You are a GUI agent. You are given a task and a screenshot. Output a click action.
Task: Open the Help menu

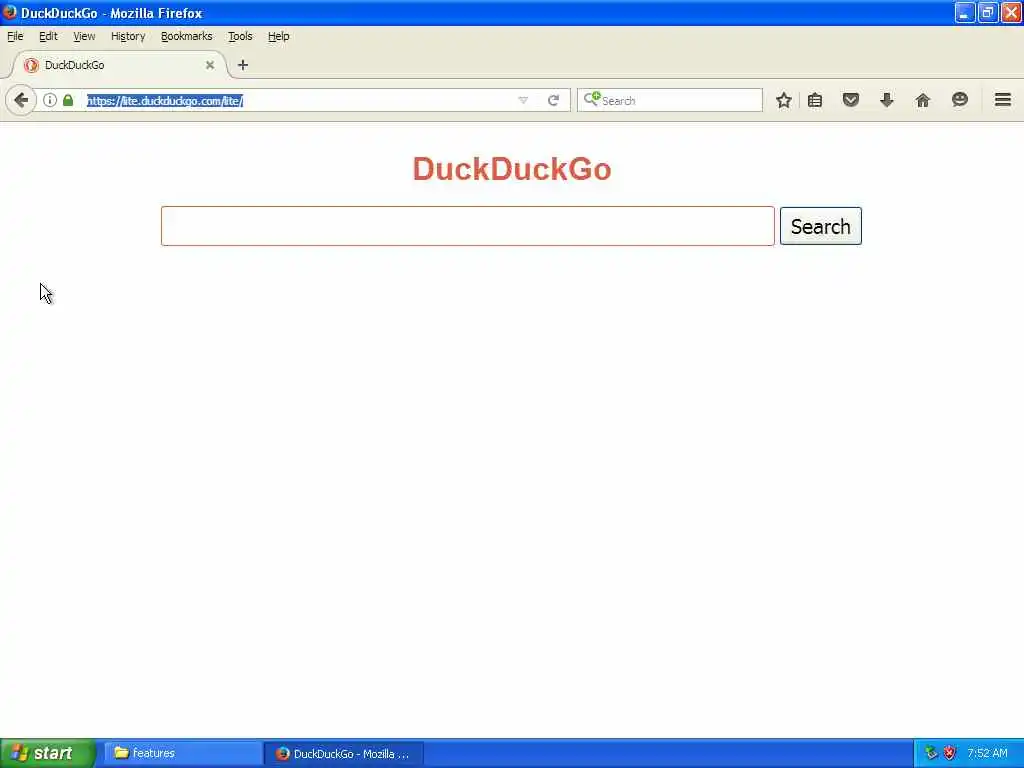(278, 36)
